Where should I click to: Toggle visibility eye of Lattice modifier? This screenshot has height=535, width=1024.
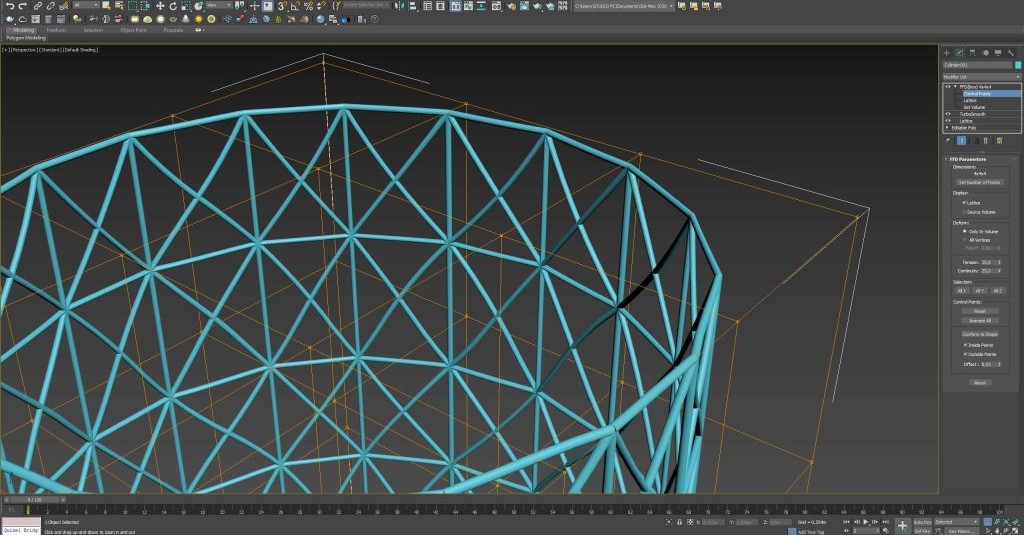[x=948, y=121]
